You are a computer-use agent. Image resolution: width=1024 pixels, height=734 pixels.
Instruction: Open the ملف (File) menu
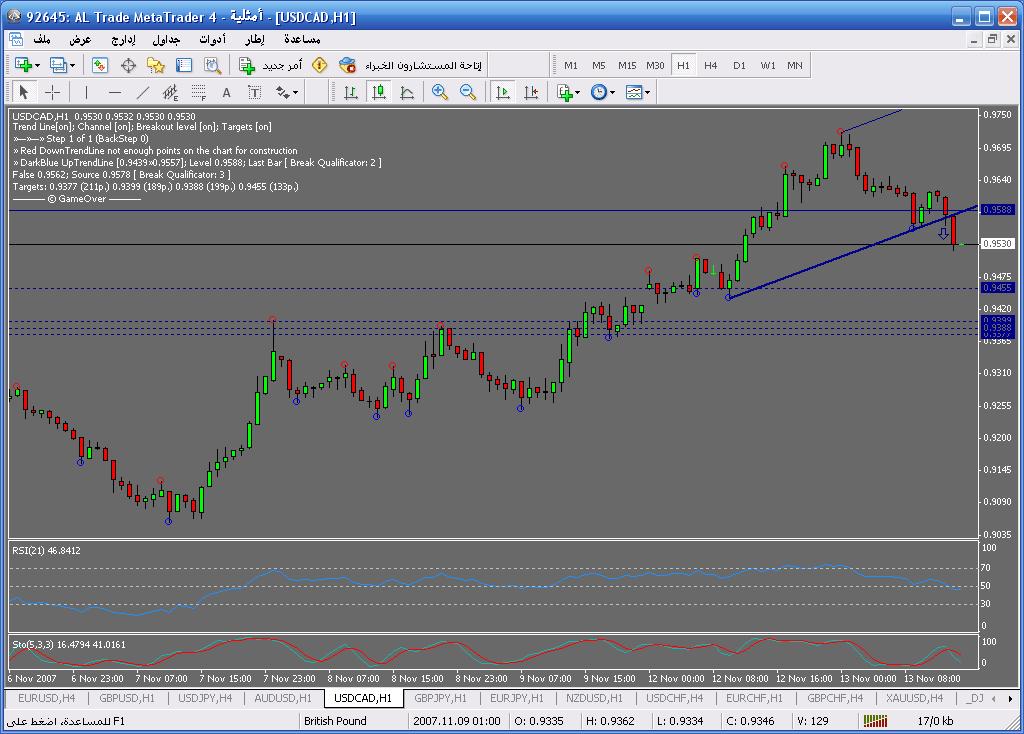(x=42, y=39)
